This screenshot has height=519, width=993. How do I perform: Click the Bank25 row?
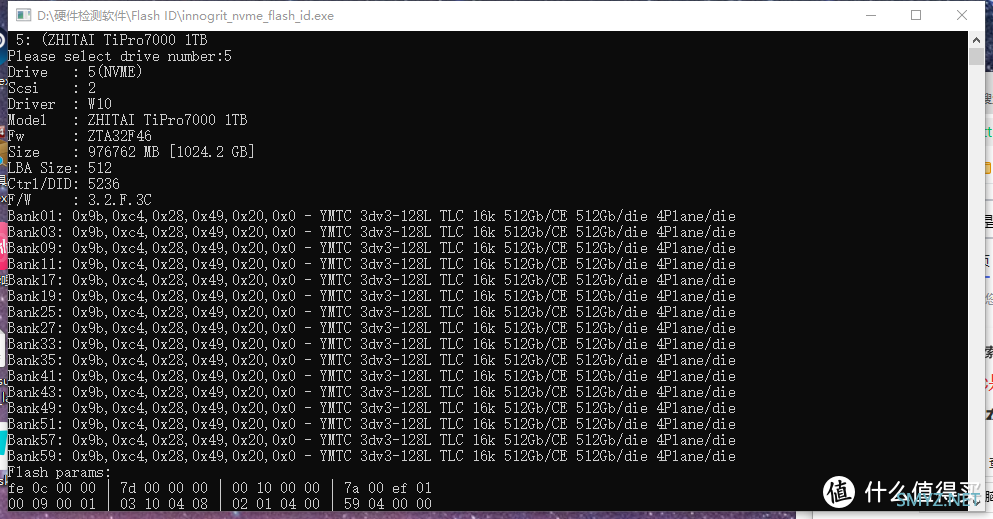click(x=372, y=312)
